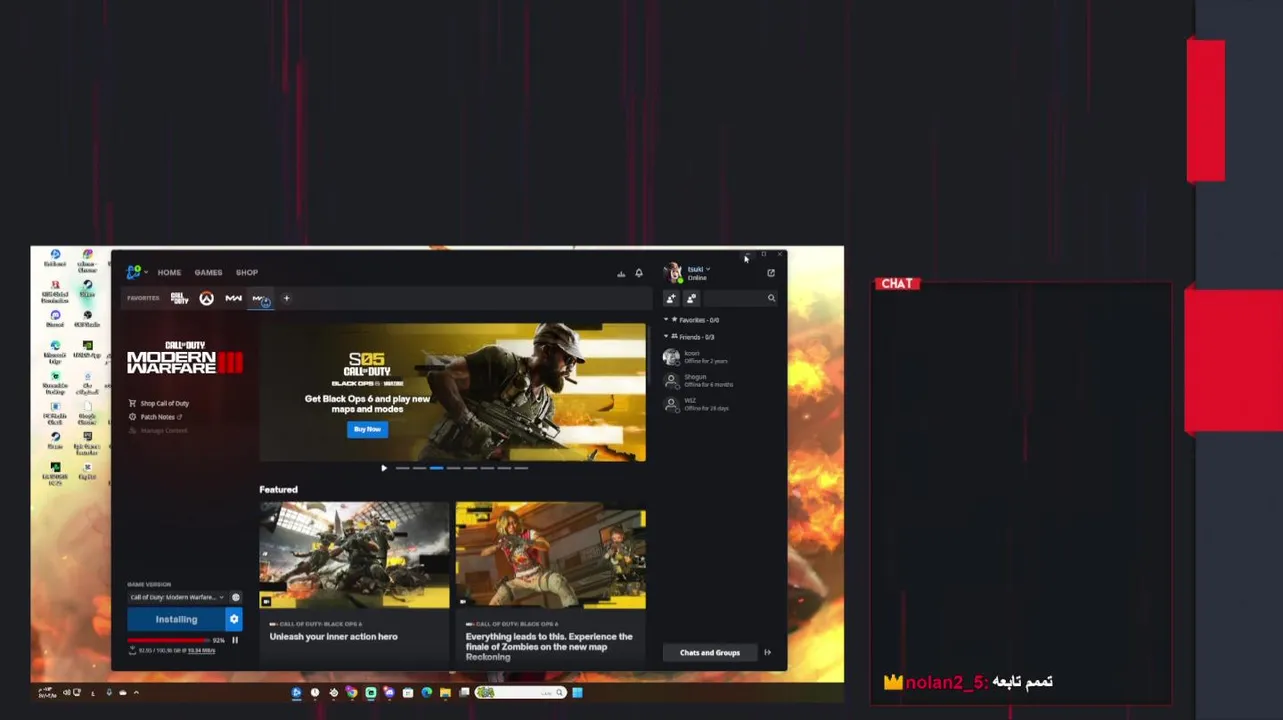Select Call of Duty in favorites bar
This screenshot has width=1283, height=720.
(179, 298)
